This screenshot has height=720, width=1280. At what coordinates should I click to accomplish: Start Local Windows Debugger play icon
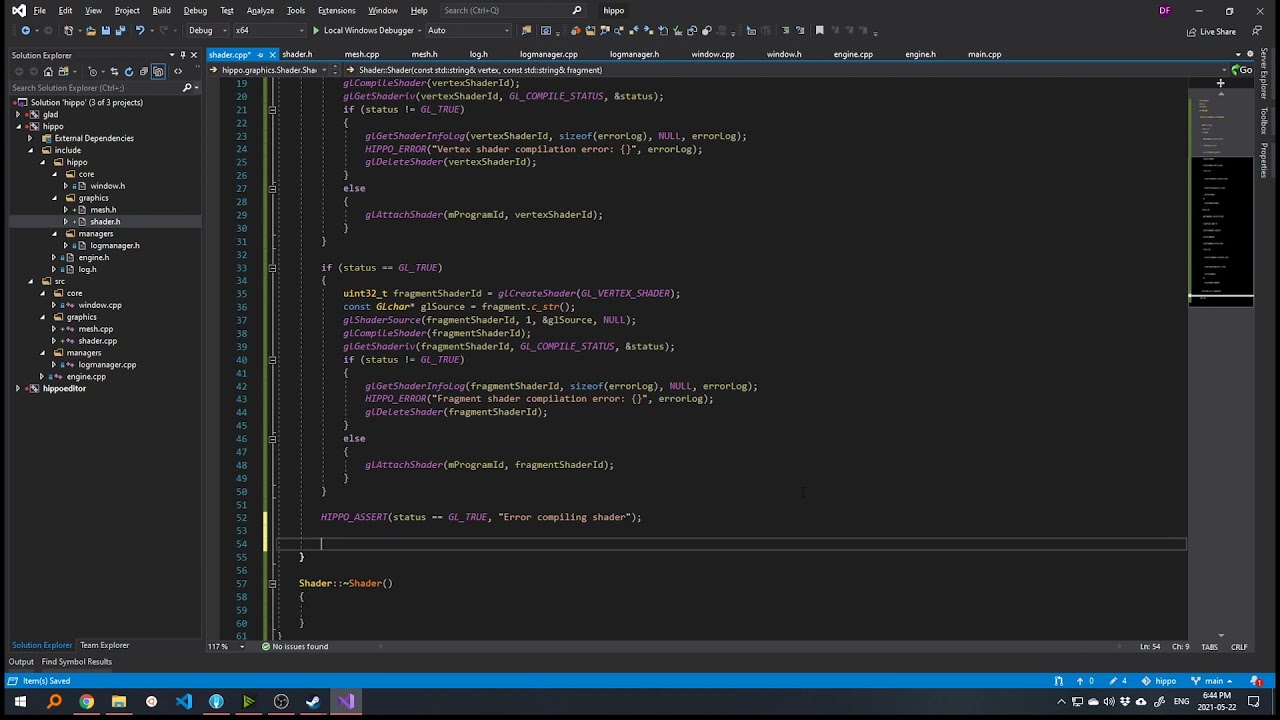315,30
